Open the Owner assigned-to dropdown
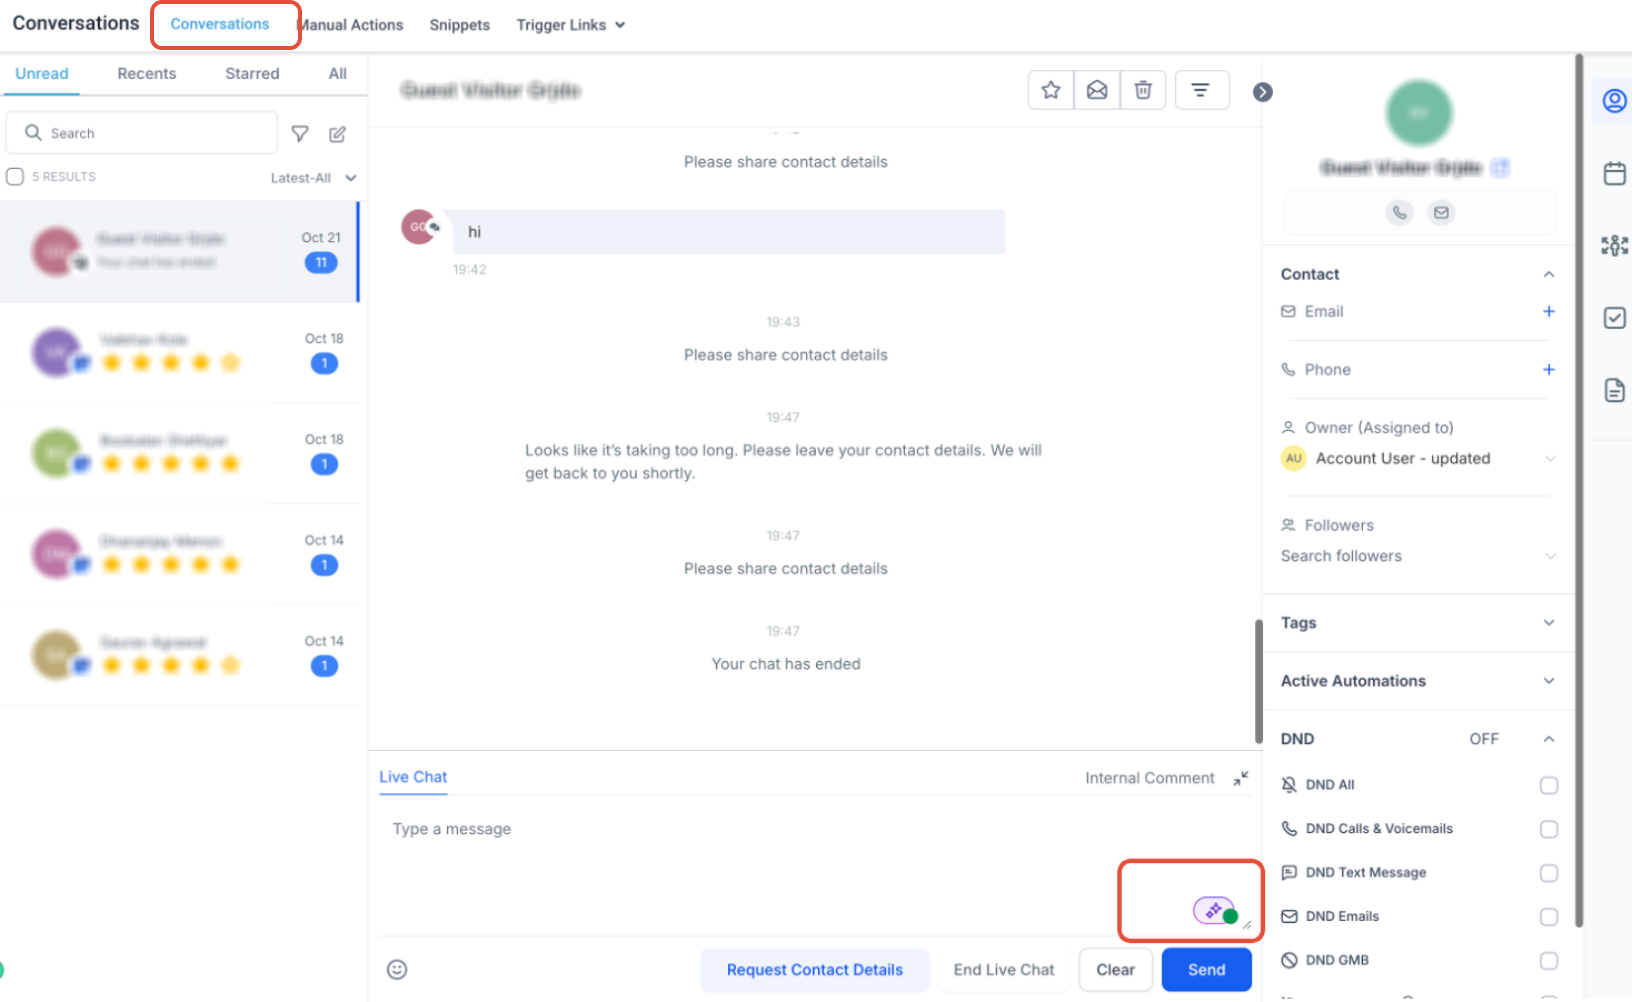Viewport: 1632px width, 1002px height. [1419, 458]
